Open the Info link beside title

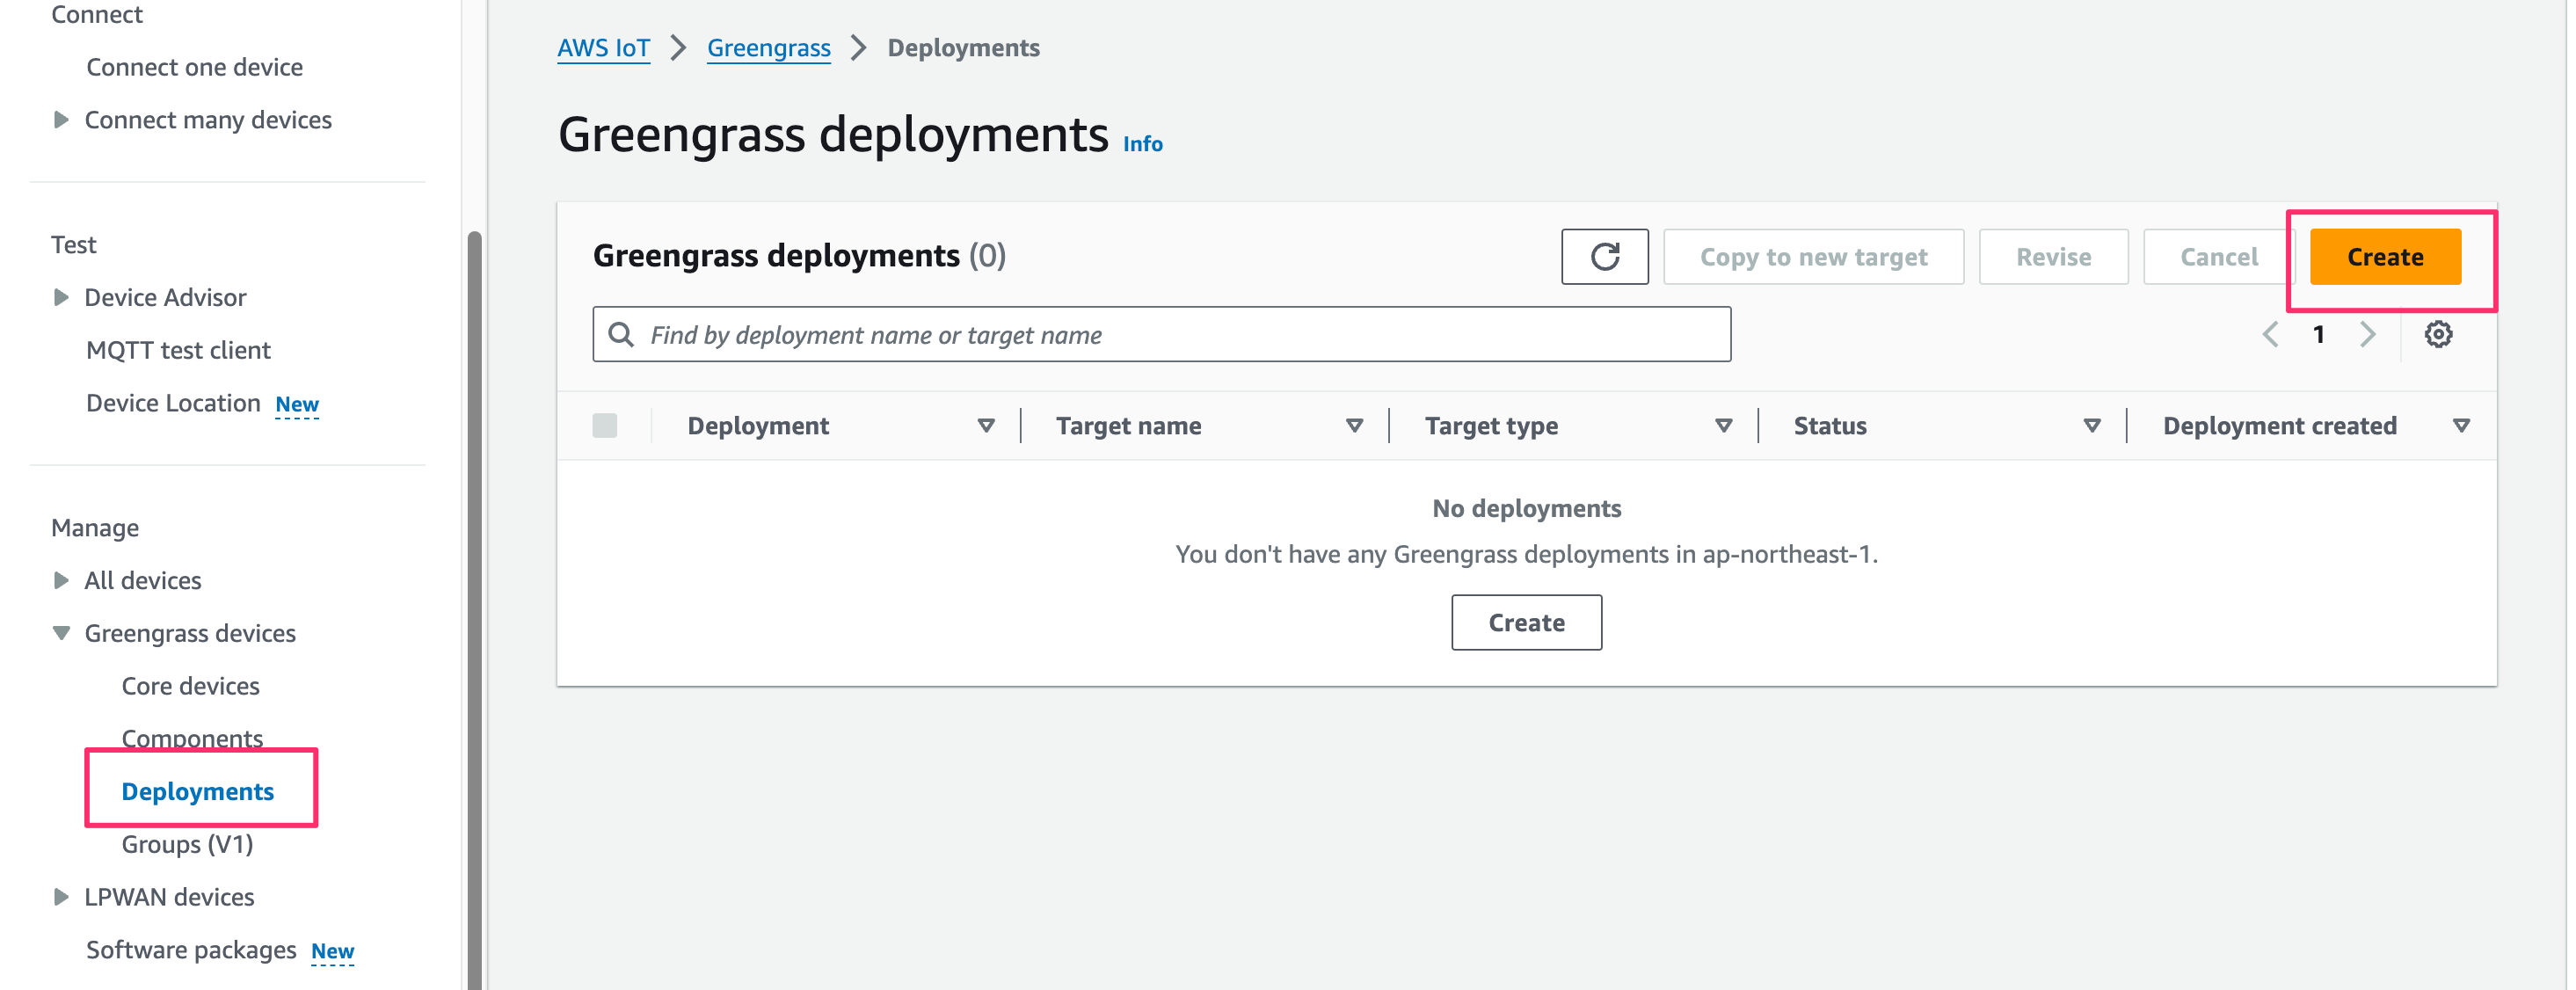tap(1142, 144)
